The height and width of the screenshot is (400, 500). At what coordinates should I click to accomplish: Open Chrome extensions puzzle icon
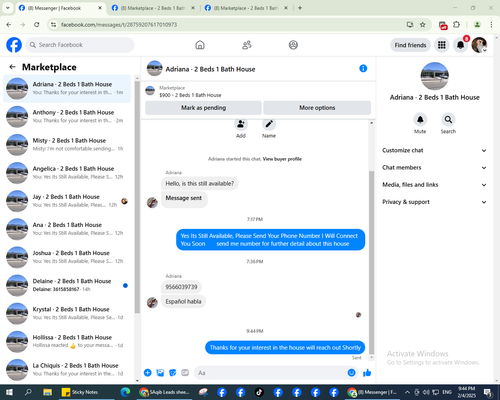(x=456, y=25)
